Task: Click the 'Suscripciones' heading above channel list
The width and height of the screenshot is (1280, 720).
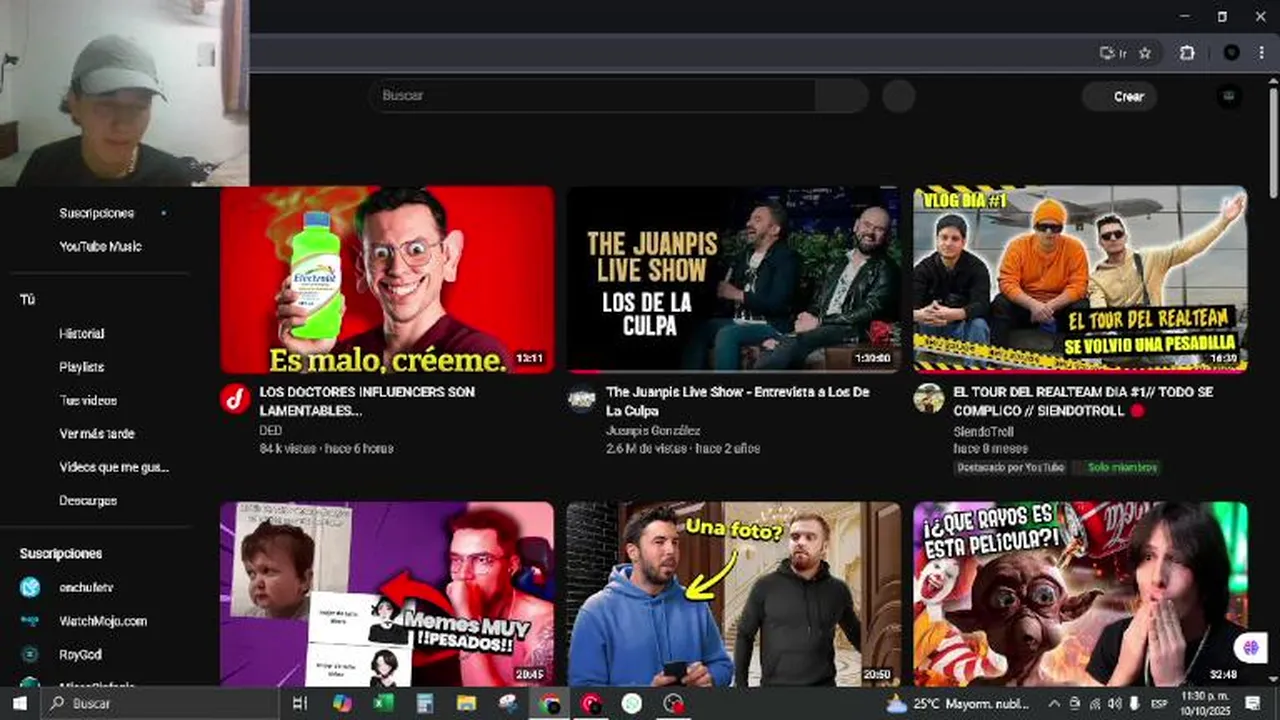Action: 61,553
